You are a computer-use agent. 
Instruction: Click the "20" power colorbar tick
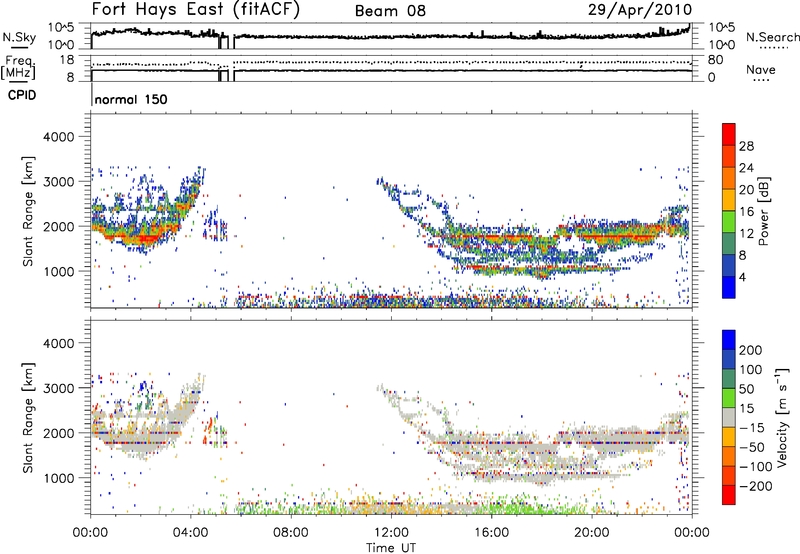click(746, 190)
